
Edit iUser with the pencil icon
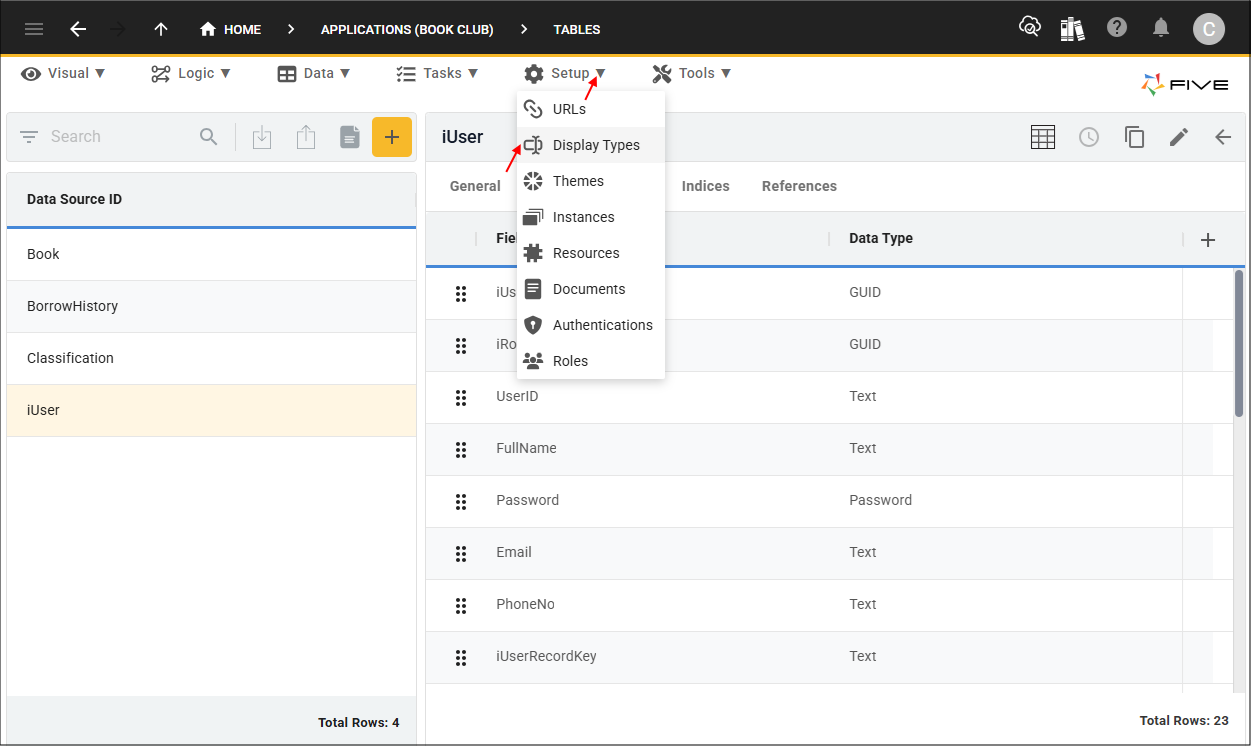1179,137
